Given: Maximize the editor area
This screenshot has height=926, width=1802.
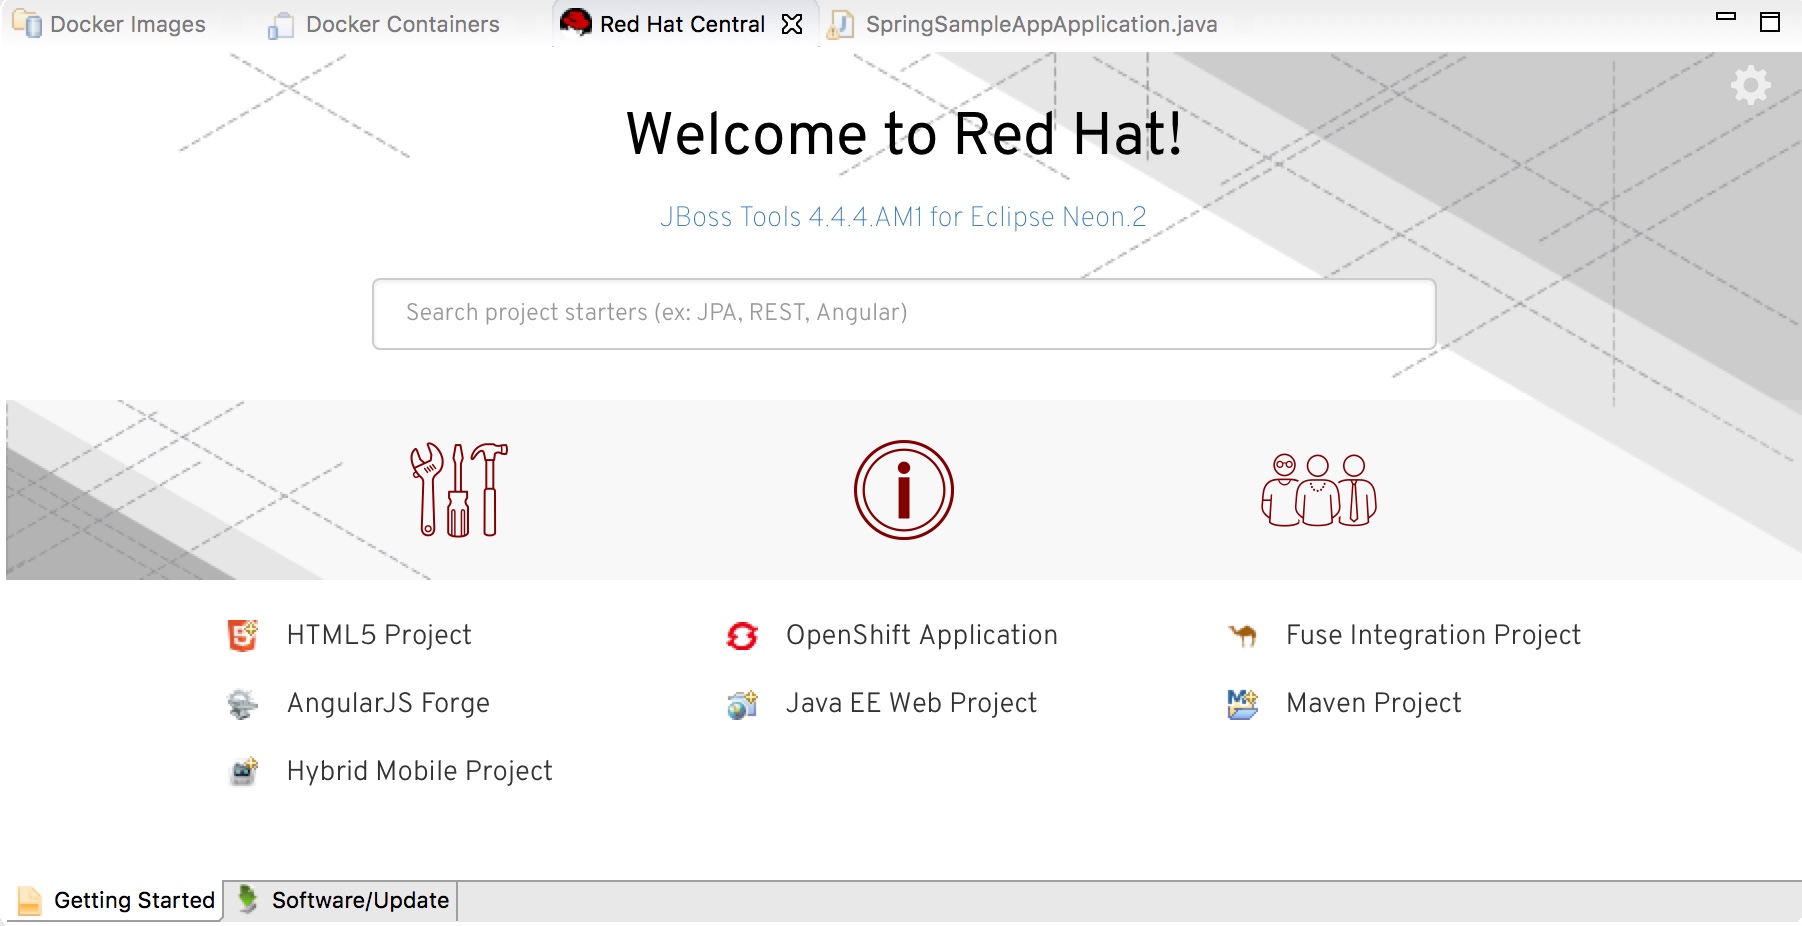Looking at the screenshot, I should point(1770,22).
